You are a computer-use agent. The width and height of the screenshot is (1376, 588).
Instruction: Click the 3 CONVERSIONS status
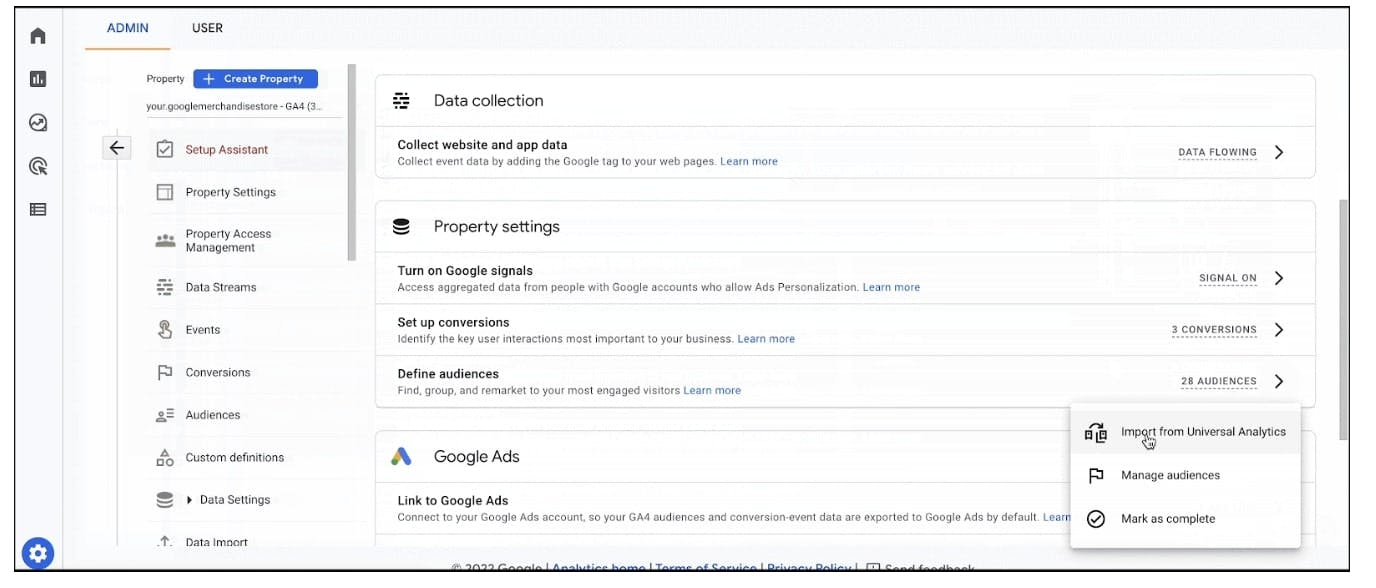click(1214, 330)
